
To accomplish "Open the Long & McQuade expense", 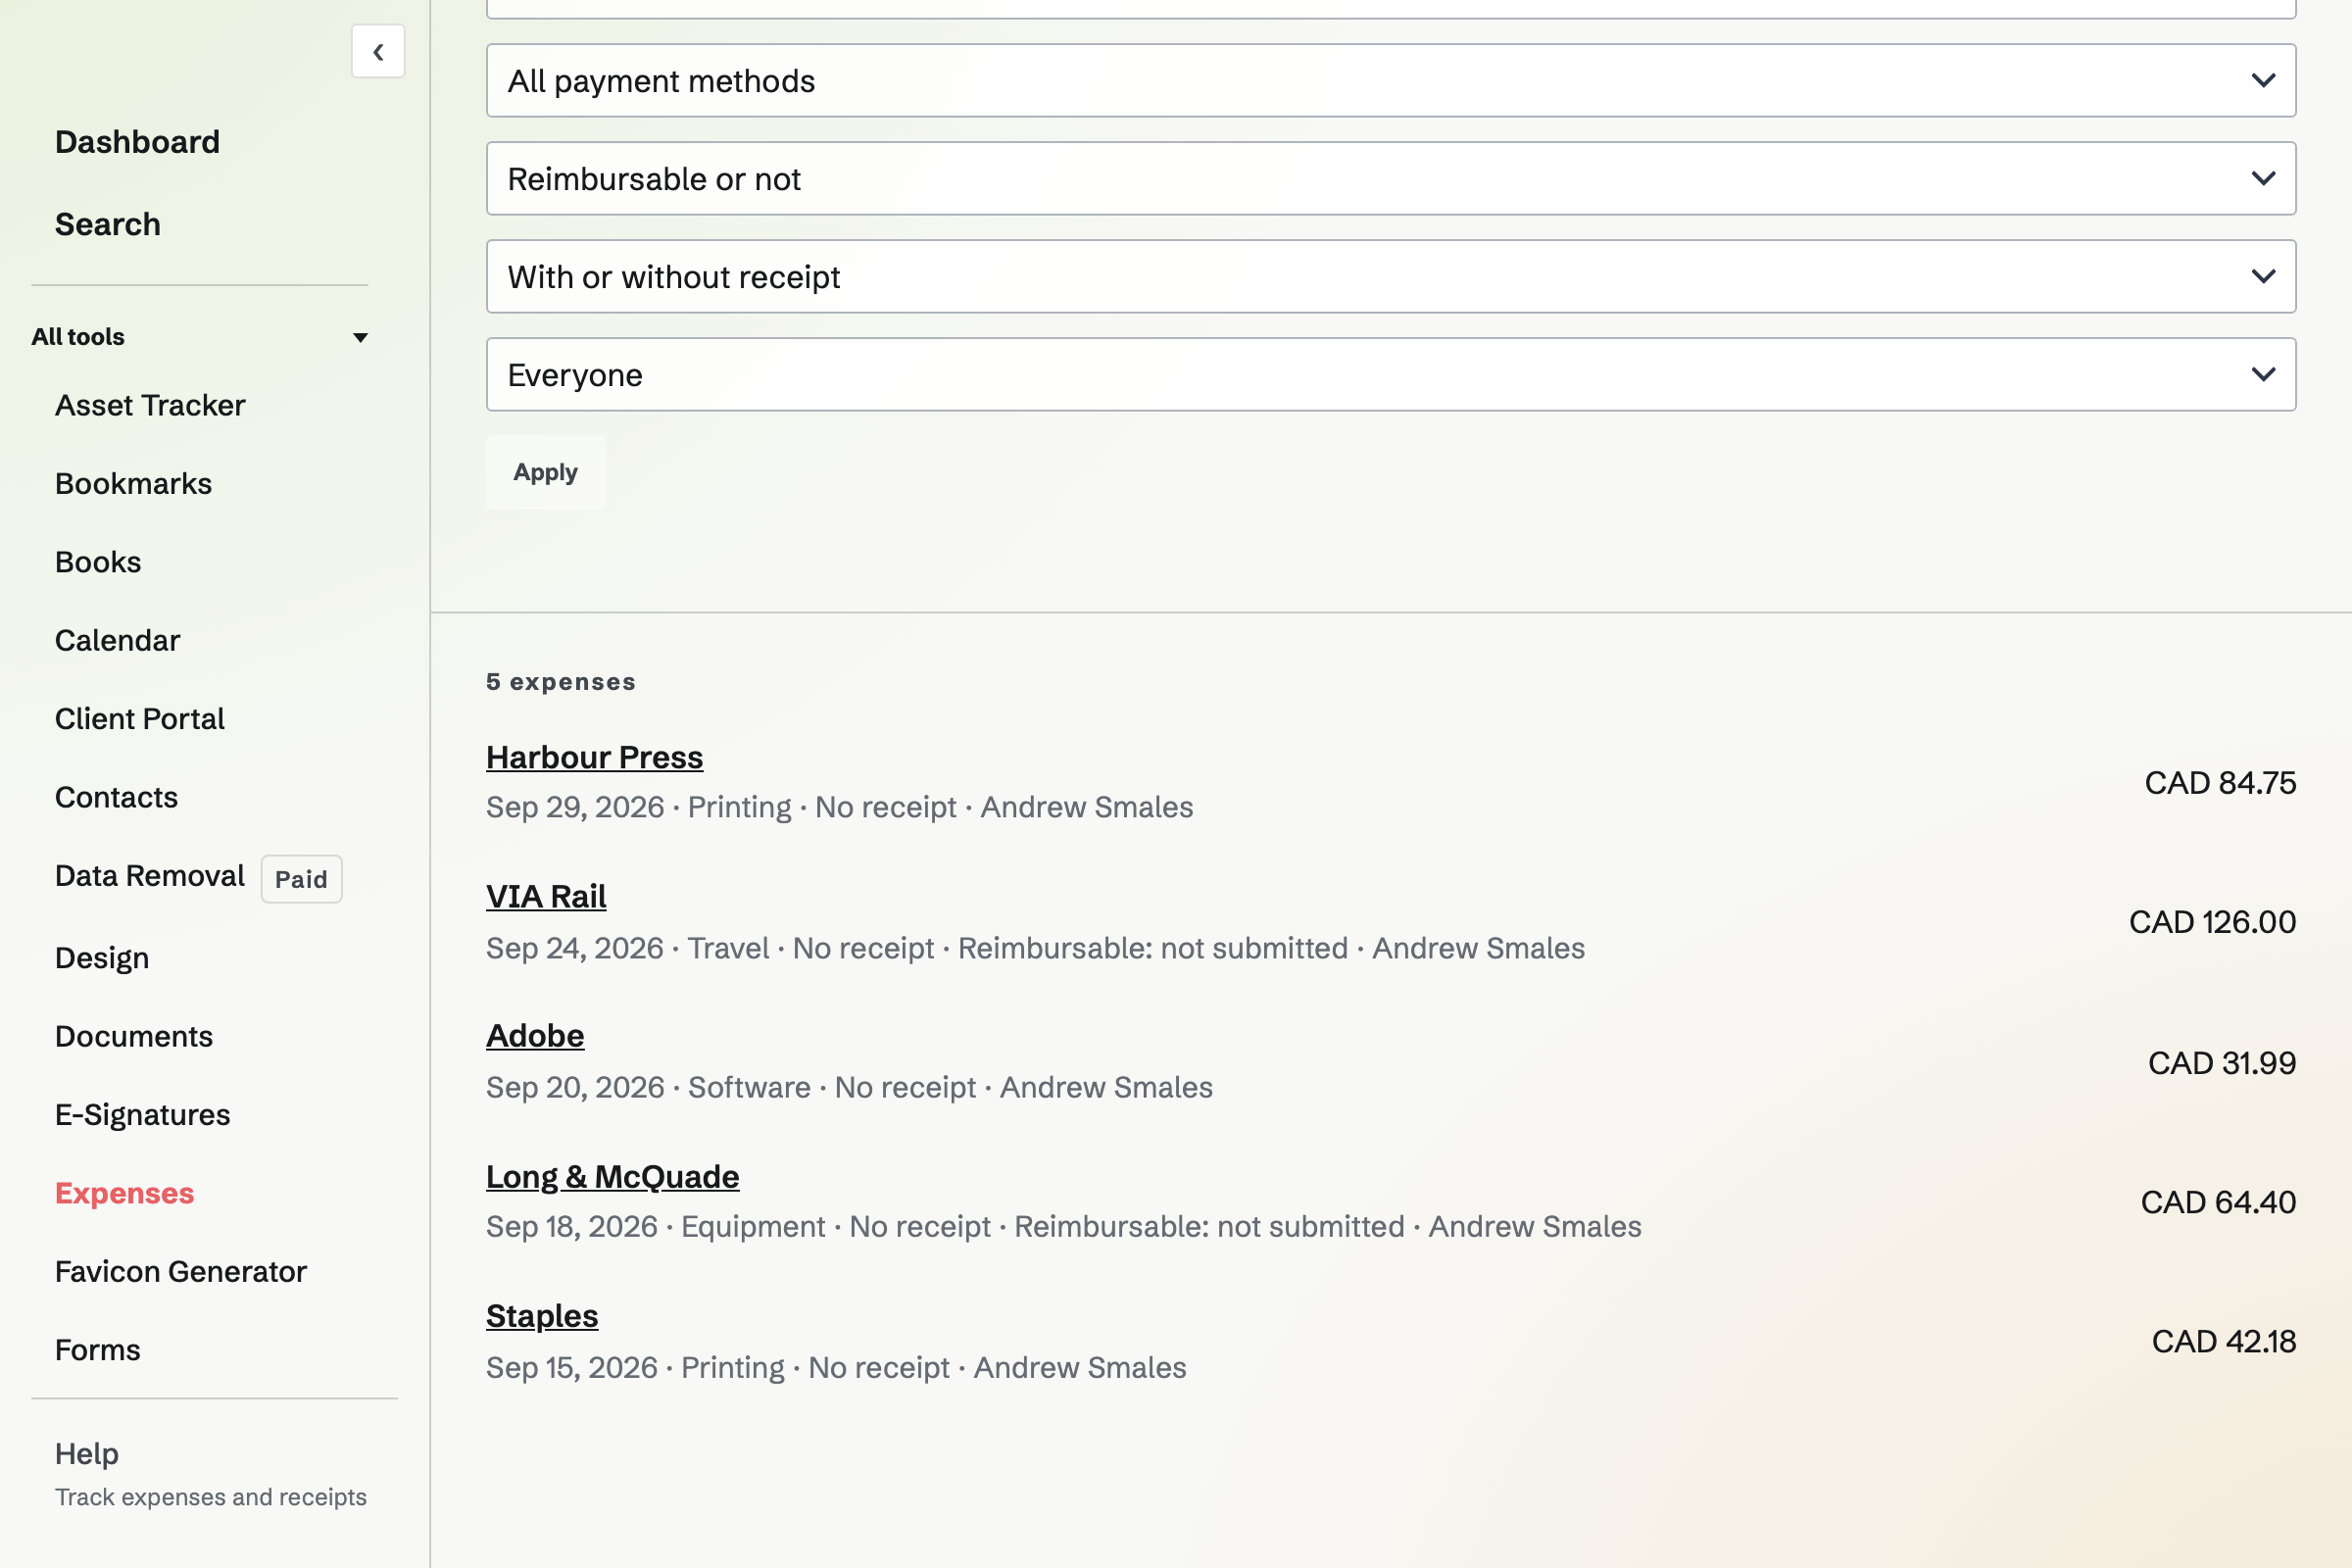I will [612, 1176].
